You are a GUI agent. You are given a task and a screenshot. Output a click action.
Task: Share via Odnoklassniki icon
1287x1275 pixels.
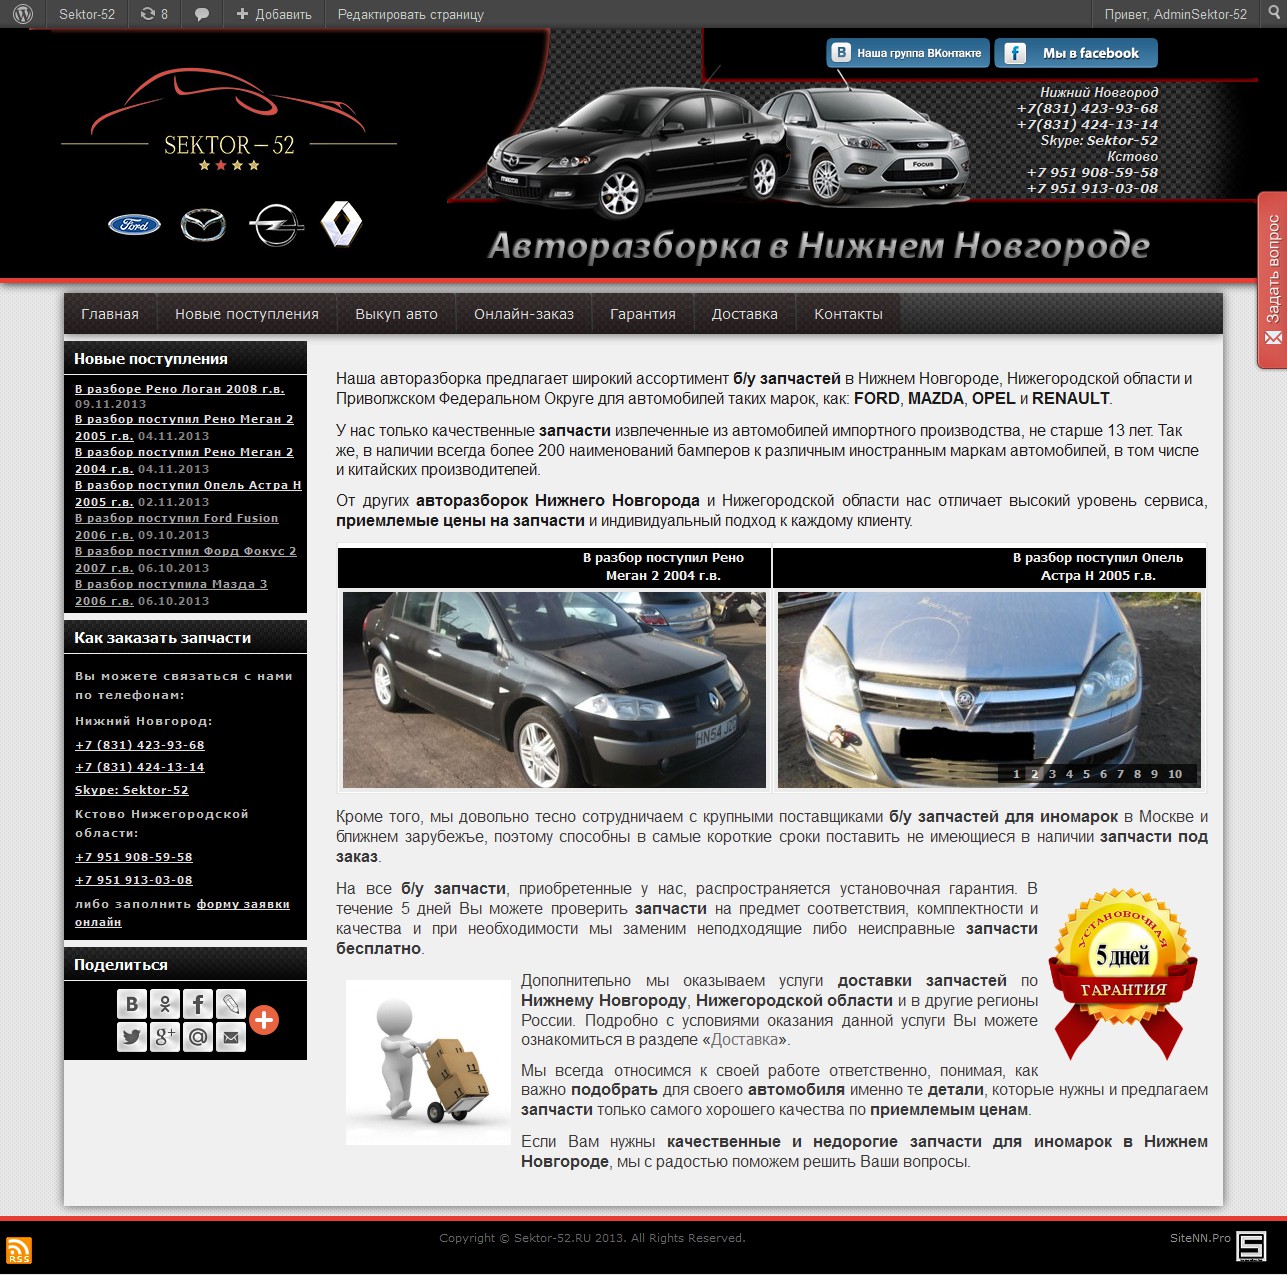[164, 1004]
